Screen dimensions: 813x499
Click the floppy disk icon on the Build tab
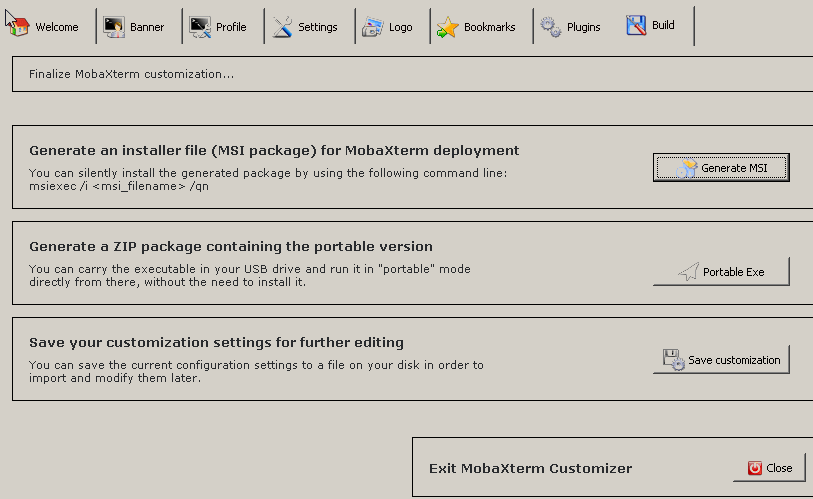pos(636,26)
